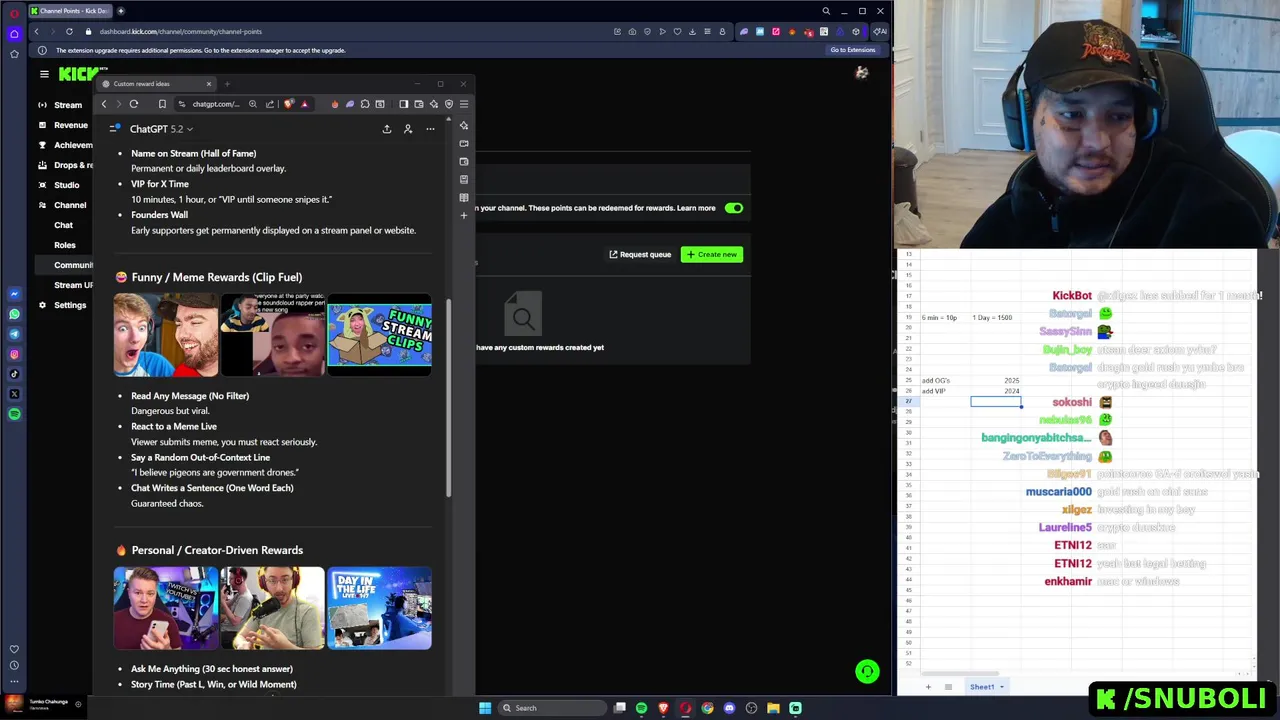Screen dimensions: 1280x720
Task: Open the three-dot options in ChatGPT header
Action: point(430,129)
